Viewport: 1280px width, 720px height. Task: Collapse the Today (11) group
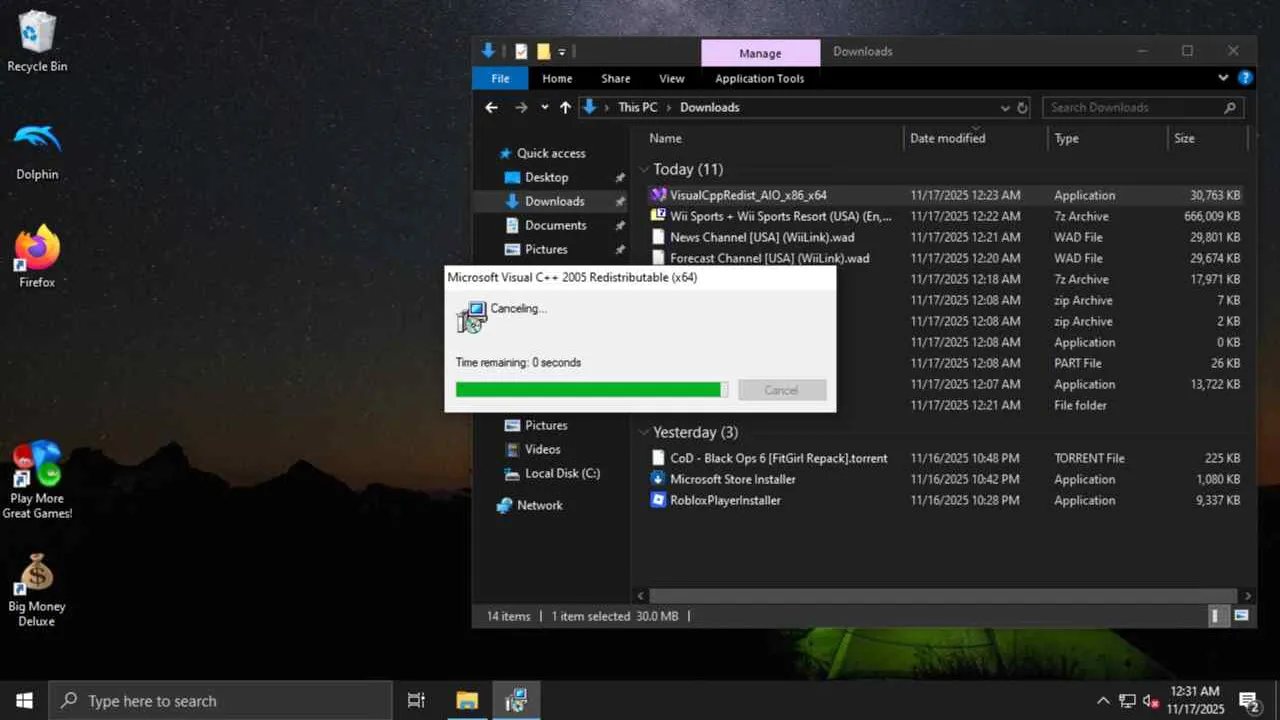[645, 169]
